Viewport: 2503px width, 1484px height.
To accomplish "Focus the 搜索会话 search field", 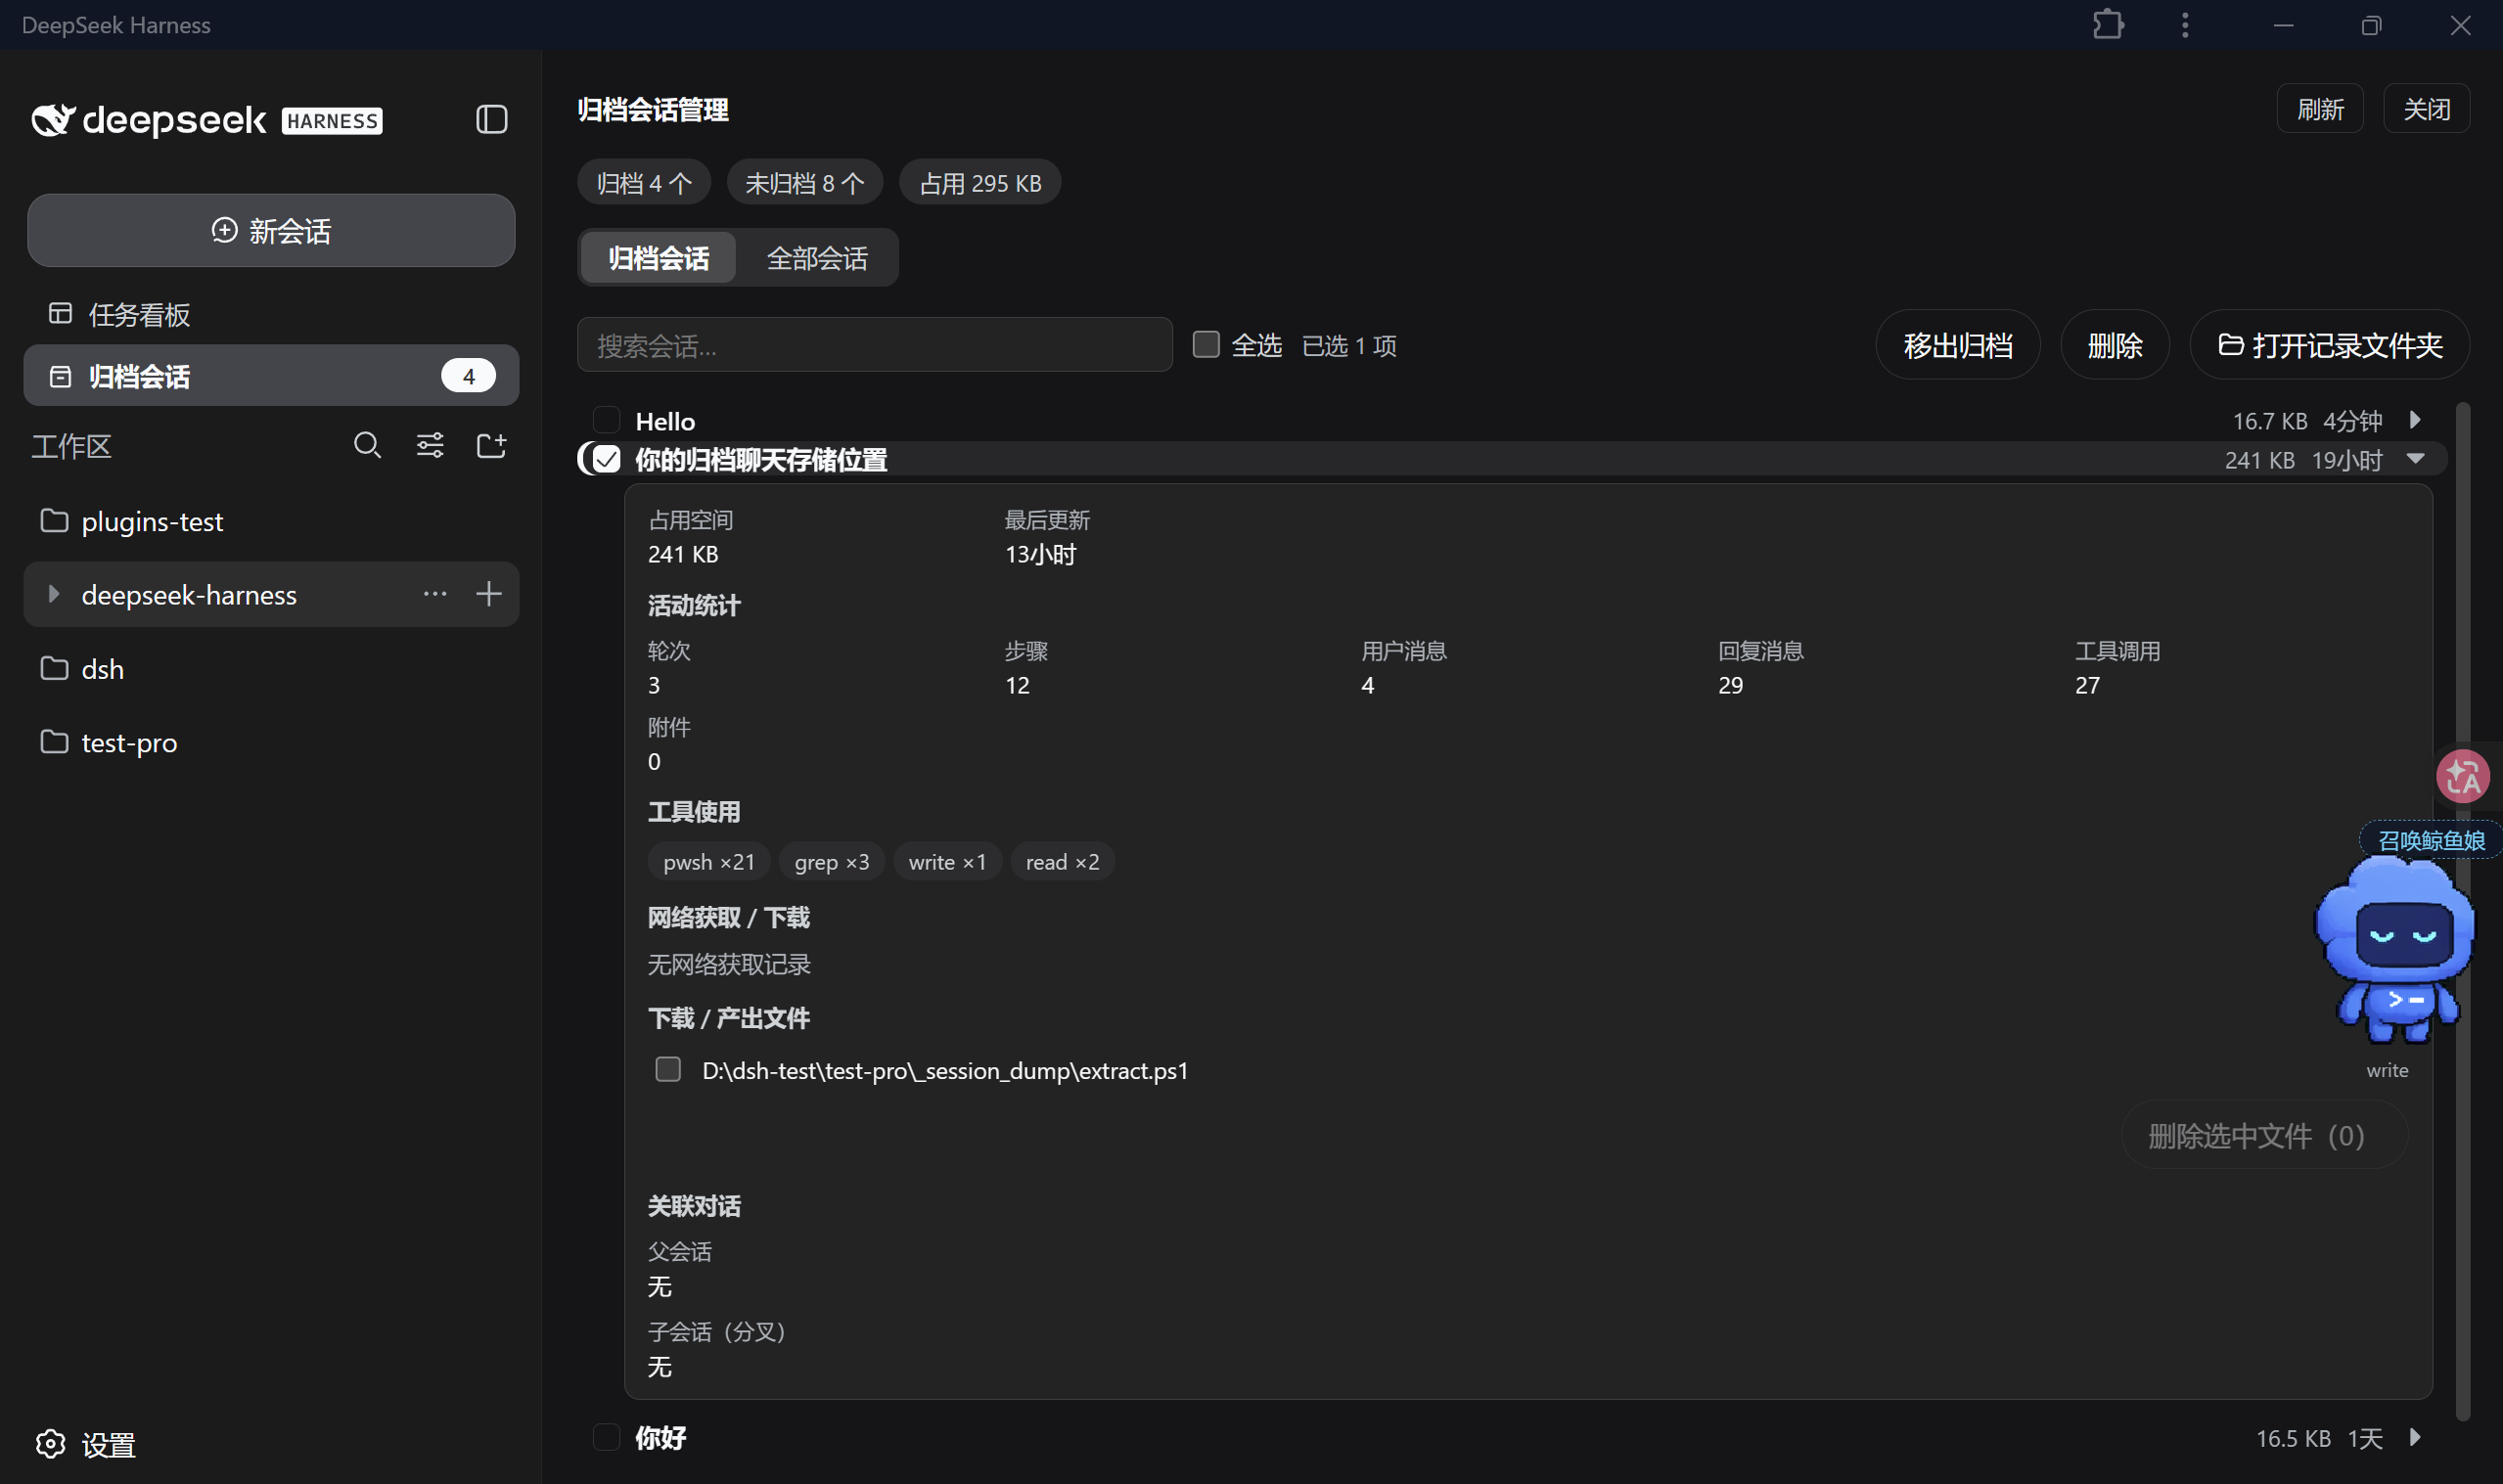I will [874, 345].
